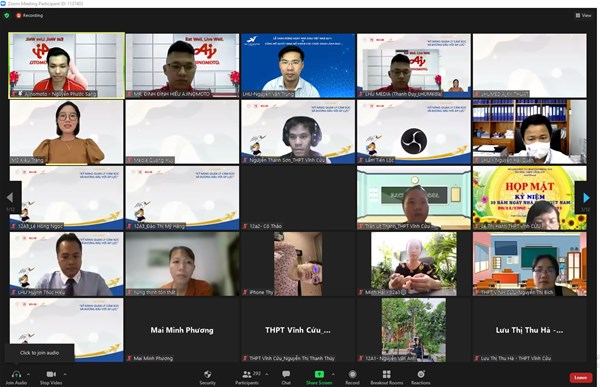Open the View layout menu
This screenshot has height=387, width=600.
pyautogui.click(x=584, y=15)
